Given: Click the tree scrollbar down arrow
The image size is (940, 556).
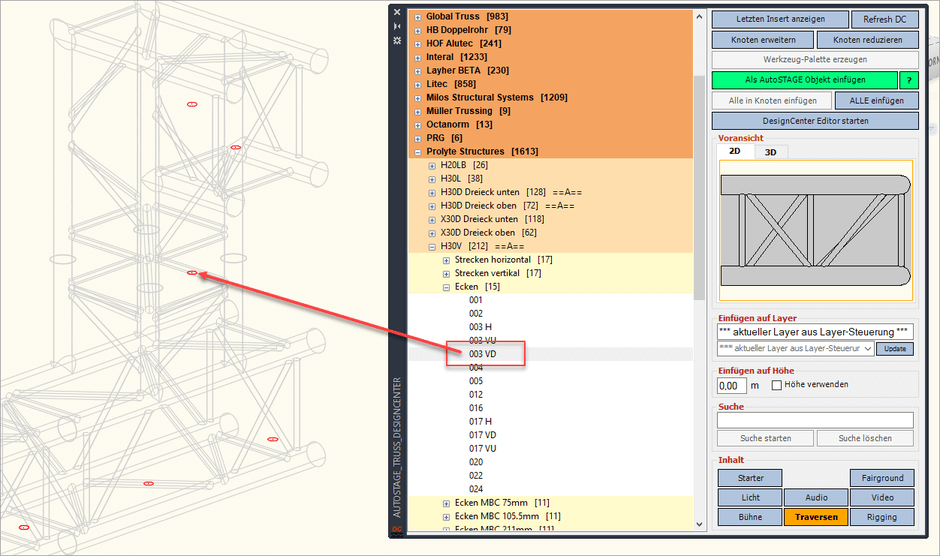Looking at the screenshot, I should 699,524.
